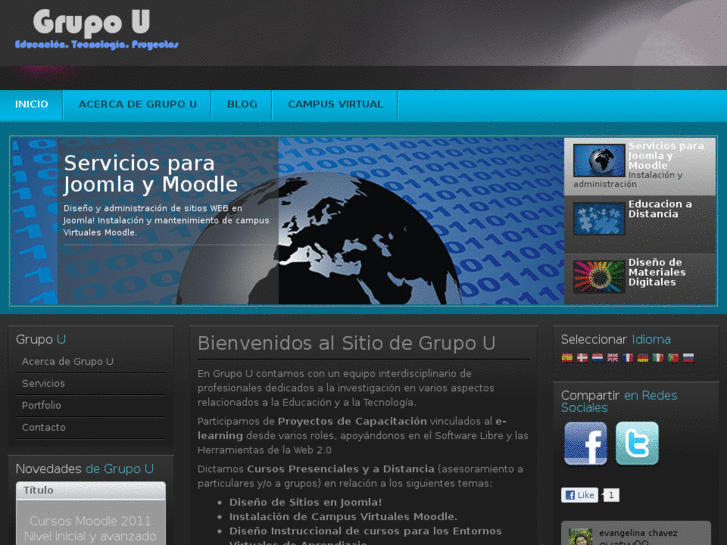Go to the INICIO tab
727x545 pixels.
[32, 104]
